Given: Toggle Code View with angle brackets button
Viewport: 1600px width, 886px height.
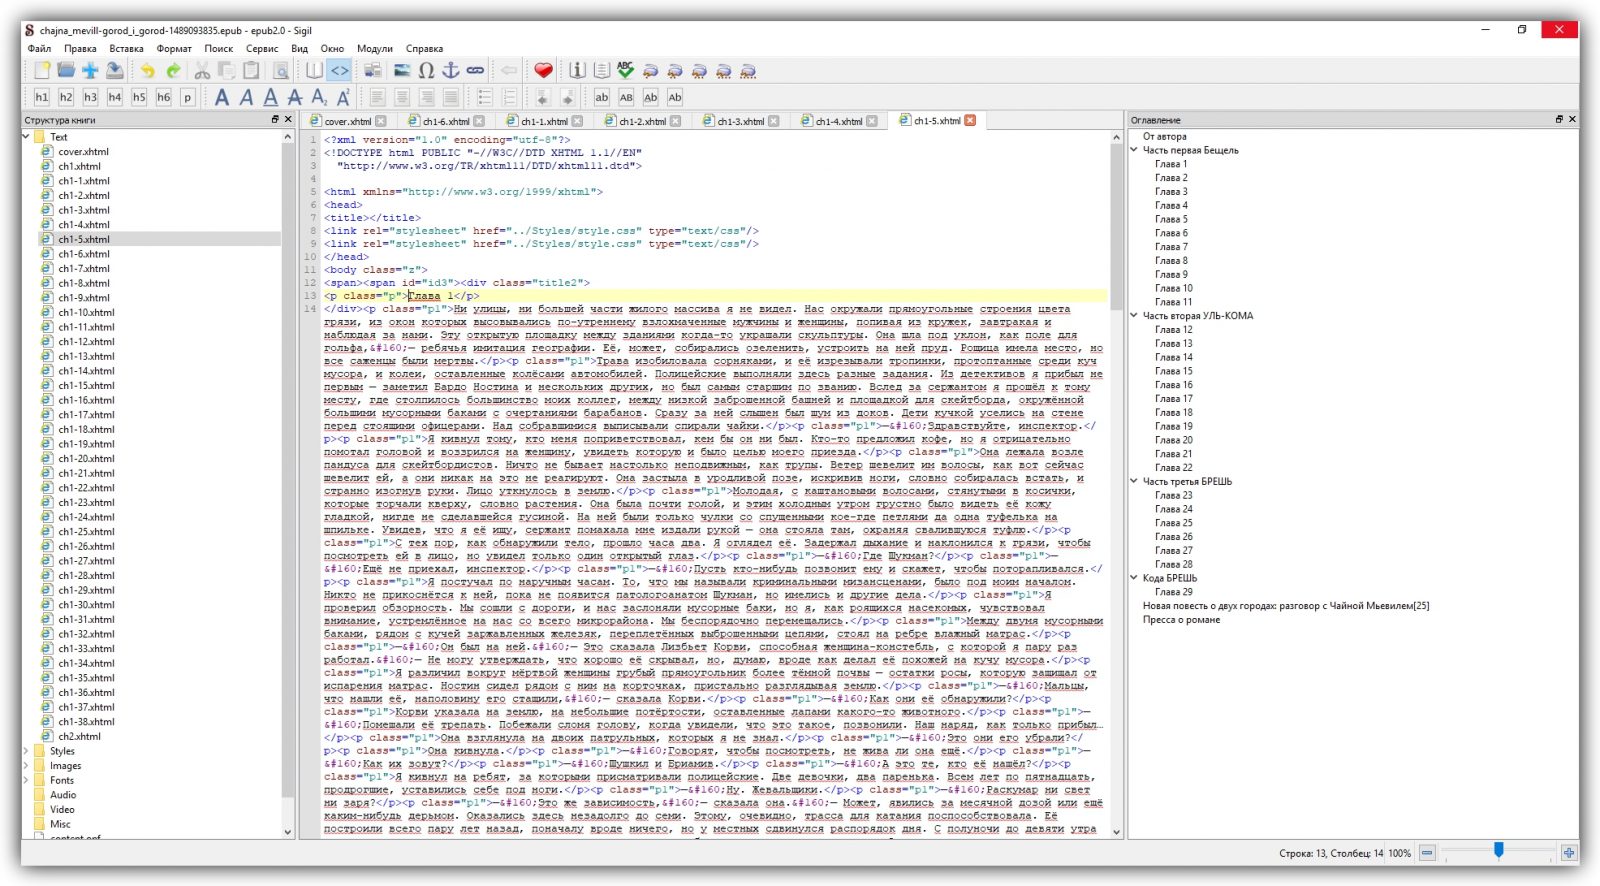Looking at the screenshot, I should (x=340, y=70).
